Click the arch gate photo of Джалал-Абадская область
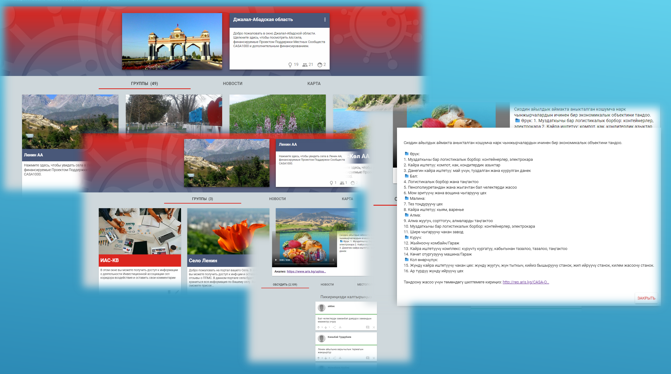 (172, 42)
